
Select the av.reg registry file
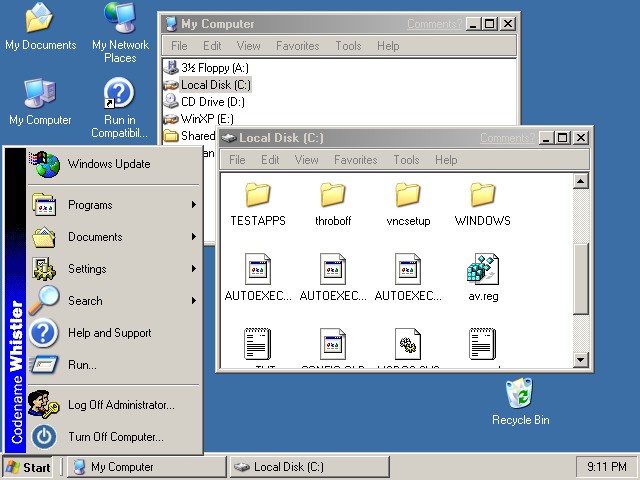483,278
